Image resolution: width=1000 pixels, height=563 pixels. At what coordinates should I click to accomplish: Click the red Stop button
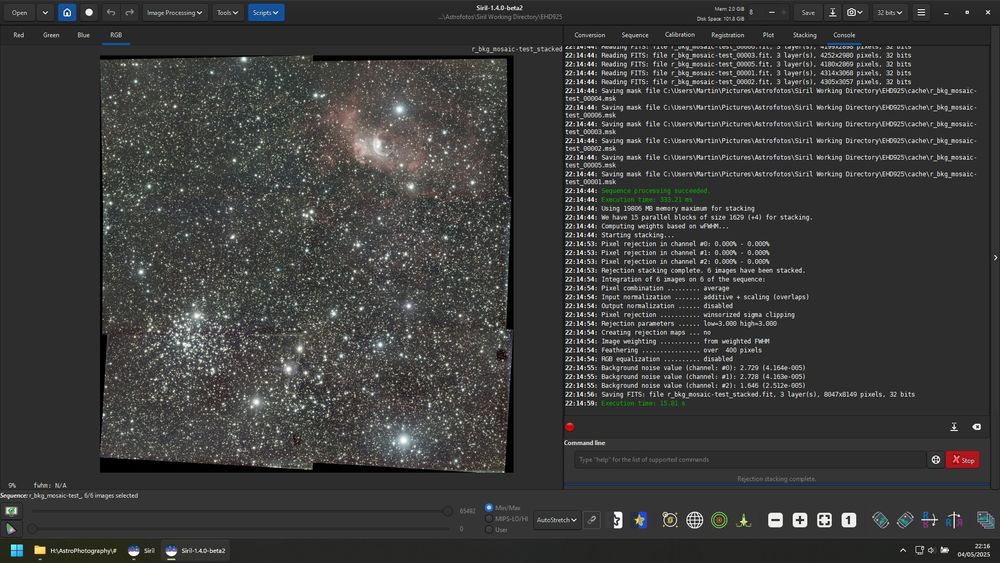point(962,459)
